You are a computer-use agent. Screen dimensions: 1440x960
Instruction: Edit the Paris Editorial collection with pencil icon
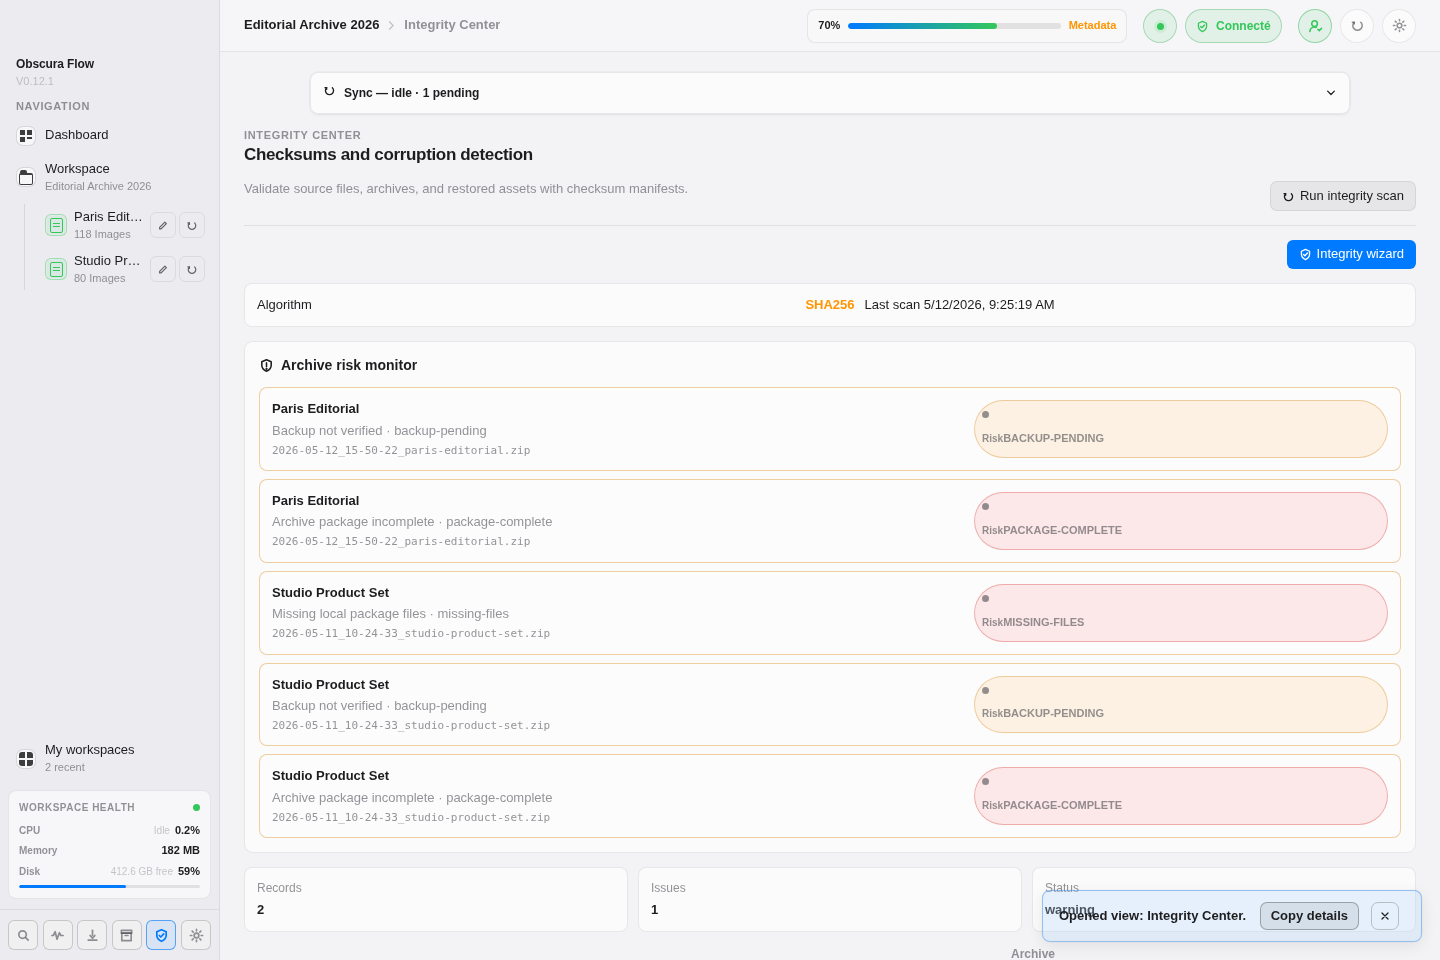point(163,225)
